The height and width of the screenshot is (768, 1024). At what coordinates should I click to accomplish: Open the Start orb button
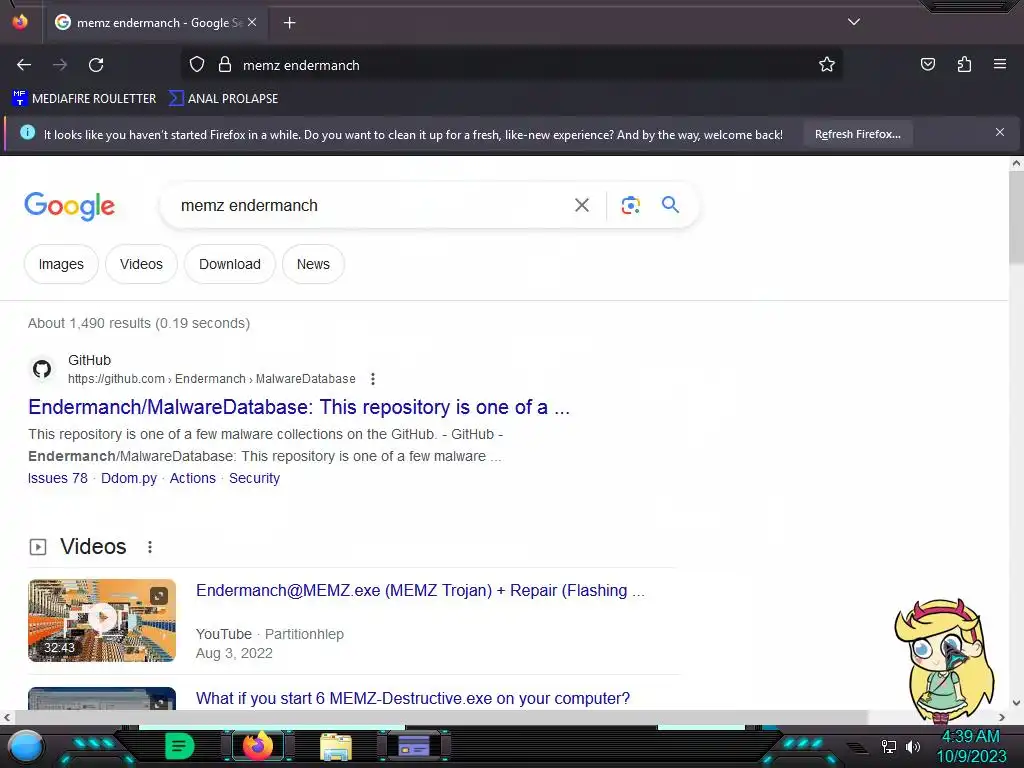coord(26,746)
